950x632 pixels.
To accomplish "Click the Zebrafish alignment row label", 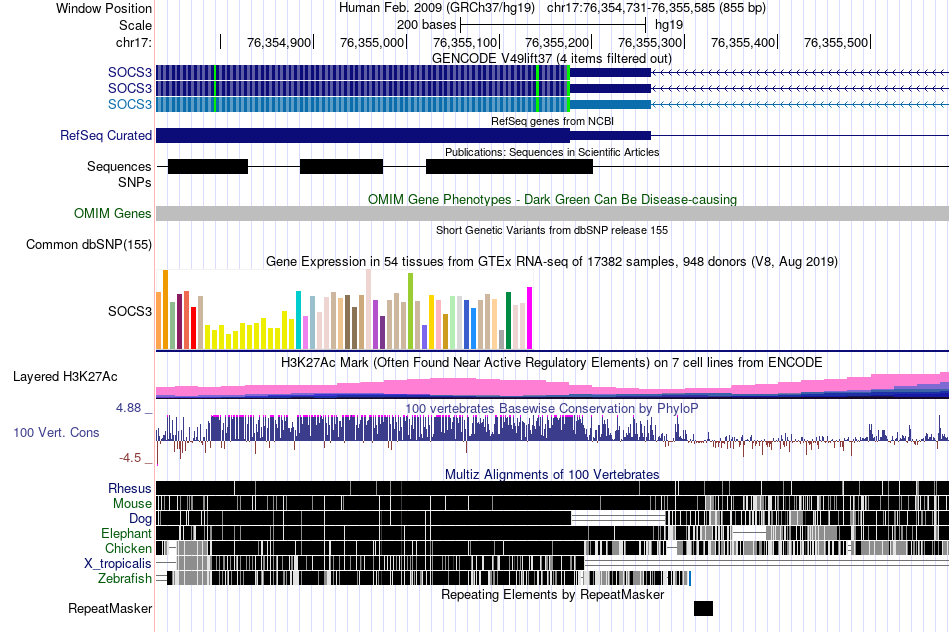I will coord(125,579).
